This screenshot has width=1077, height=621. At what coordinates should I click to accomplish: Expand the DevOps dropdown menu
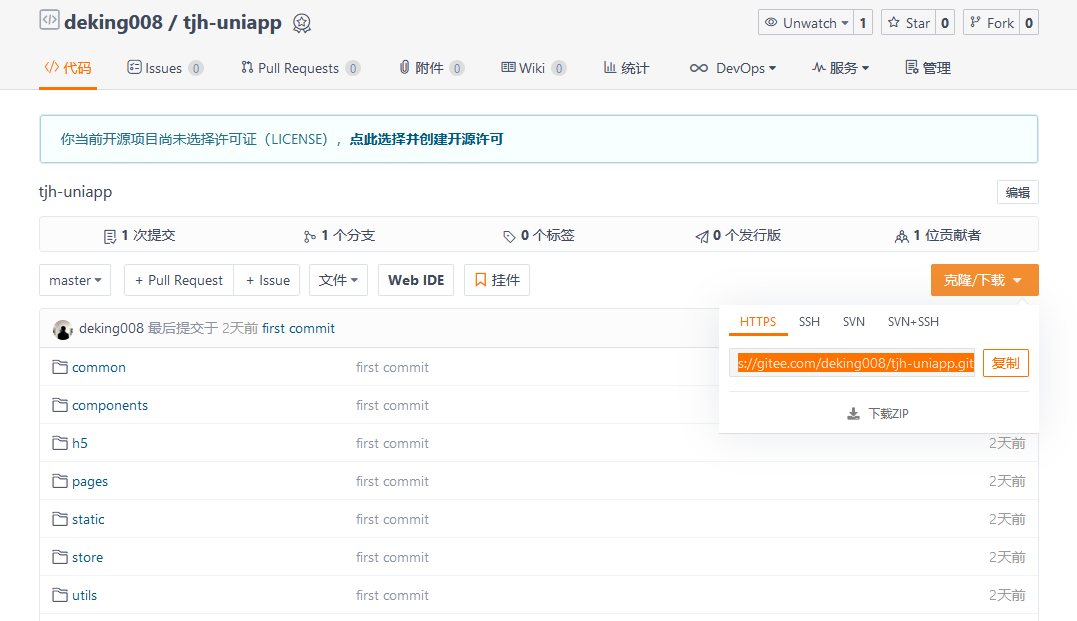point(733,68)
